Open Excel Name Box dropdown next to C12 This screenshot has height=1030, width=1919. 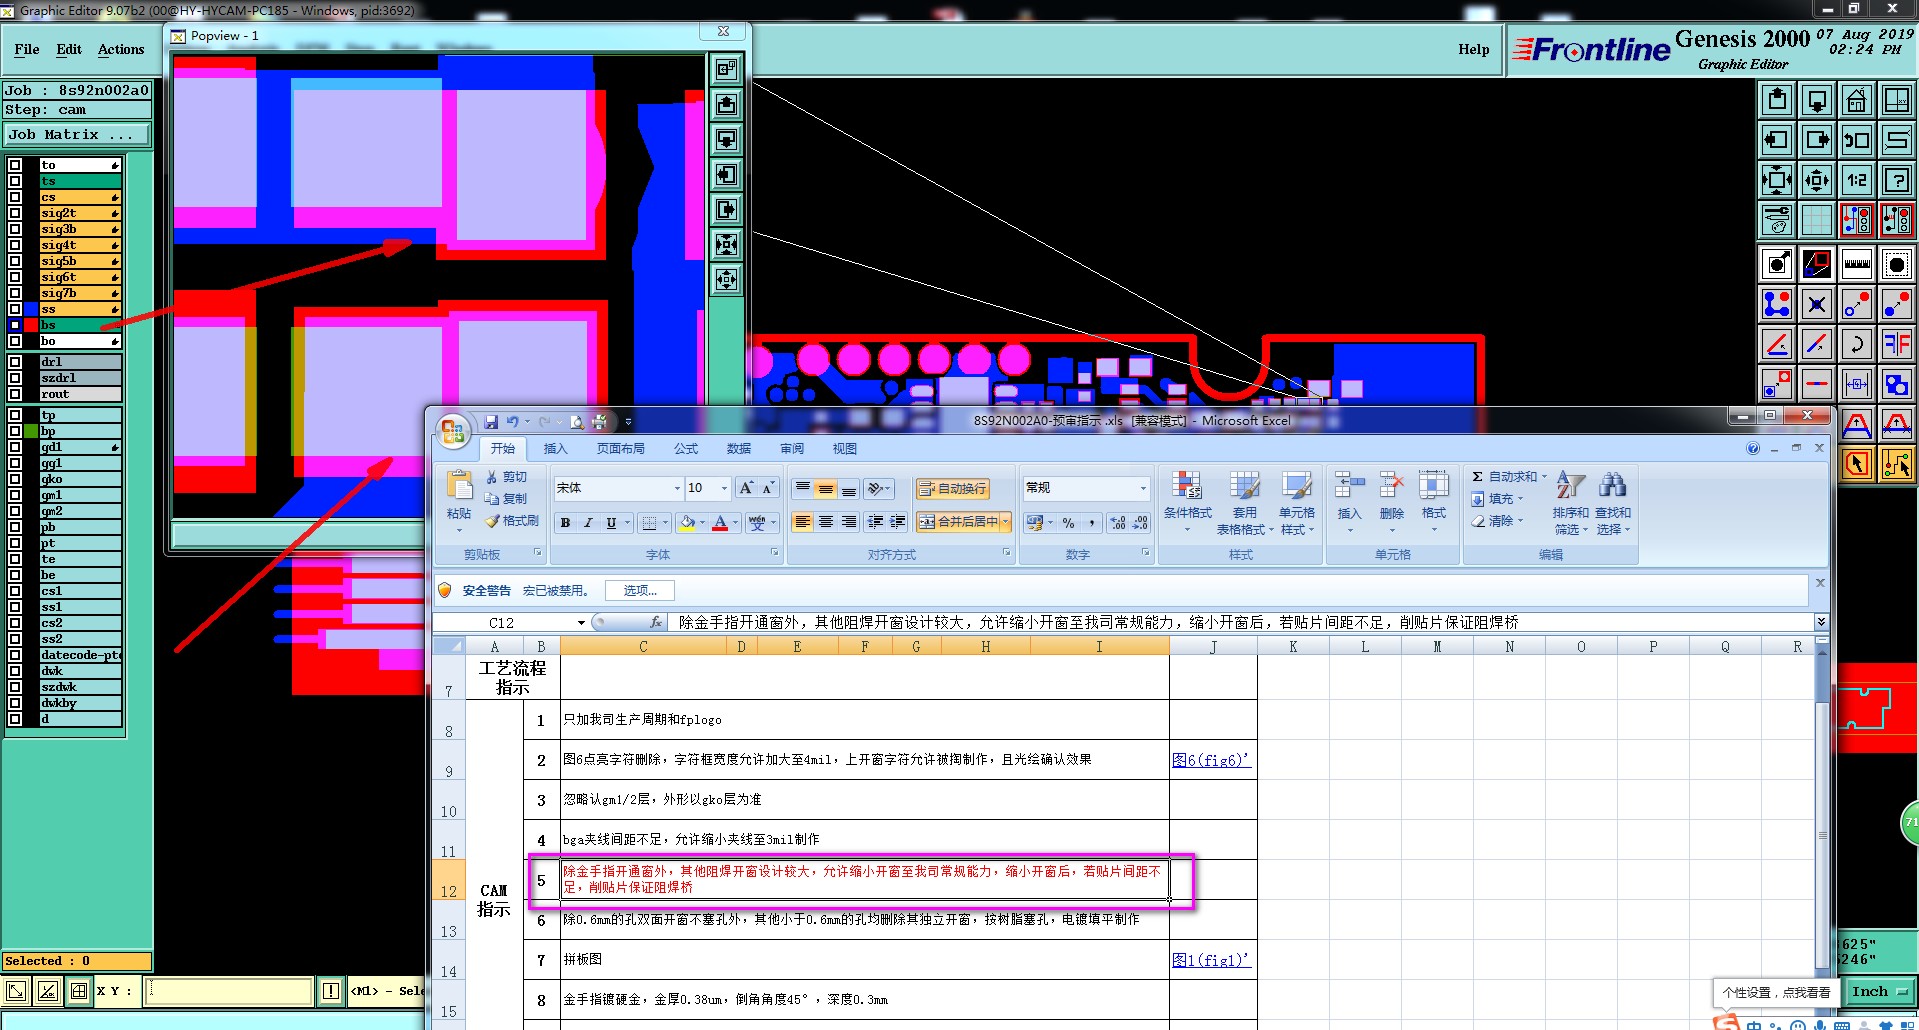pyautogui.click(x=581, y=622)
